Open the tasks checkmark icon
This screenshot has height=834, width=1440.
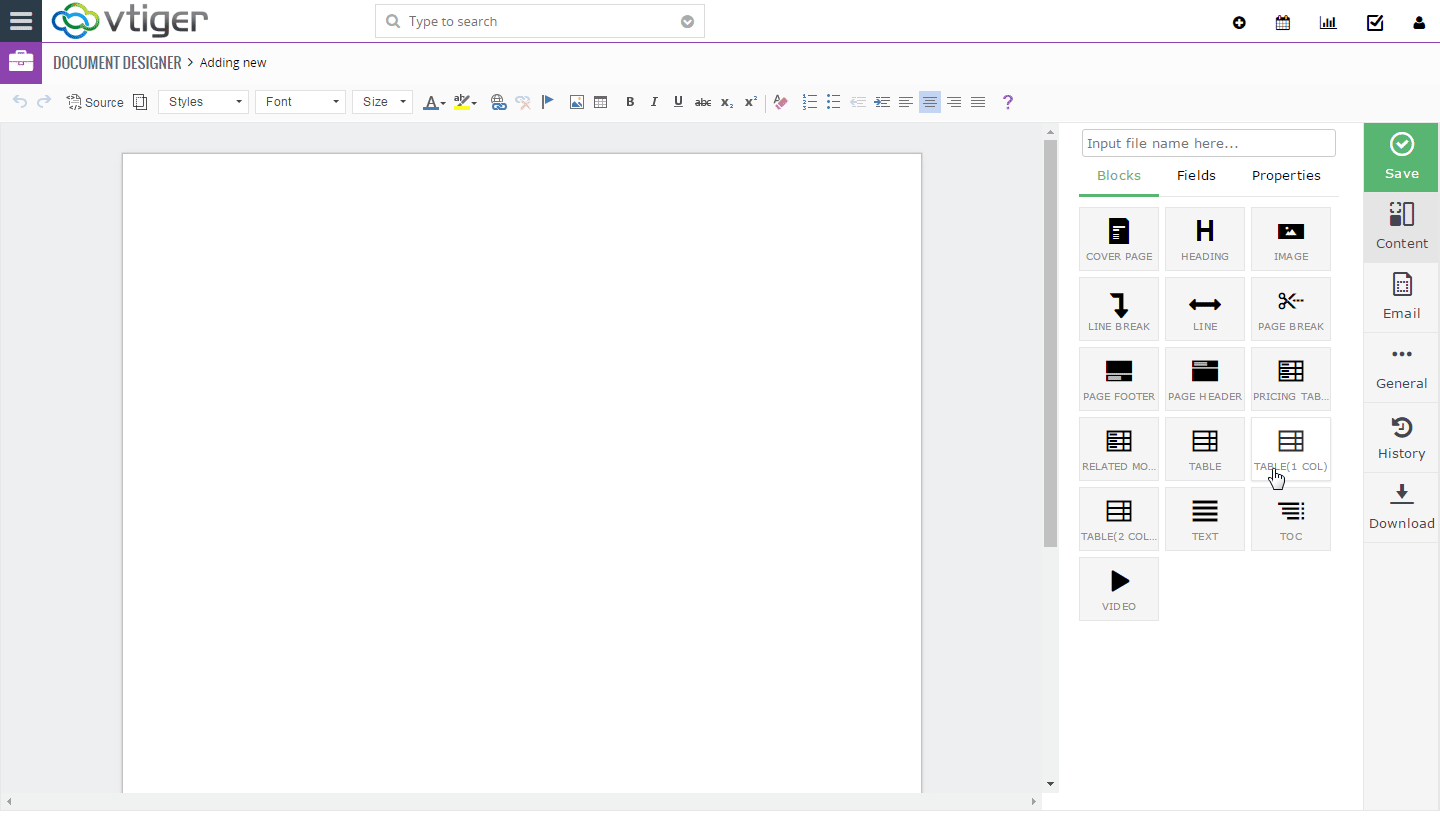coord(1375,22)
